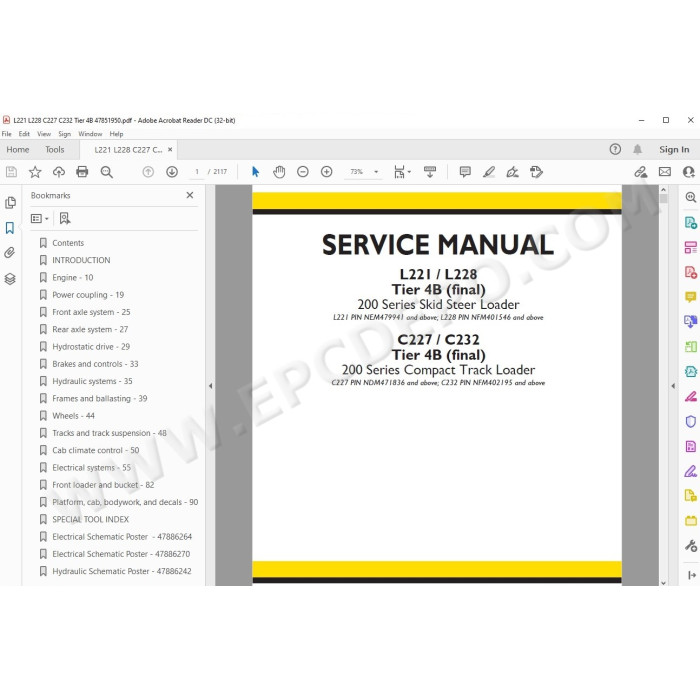
Task: Add a sticky note comment
Action: click(465, 172)
